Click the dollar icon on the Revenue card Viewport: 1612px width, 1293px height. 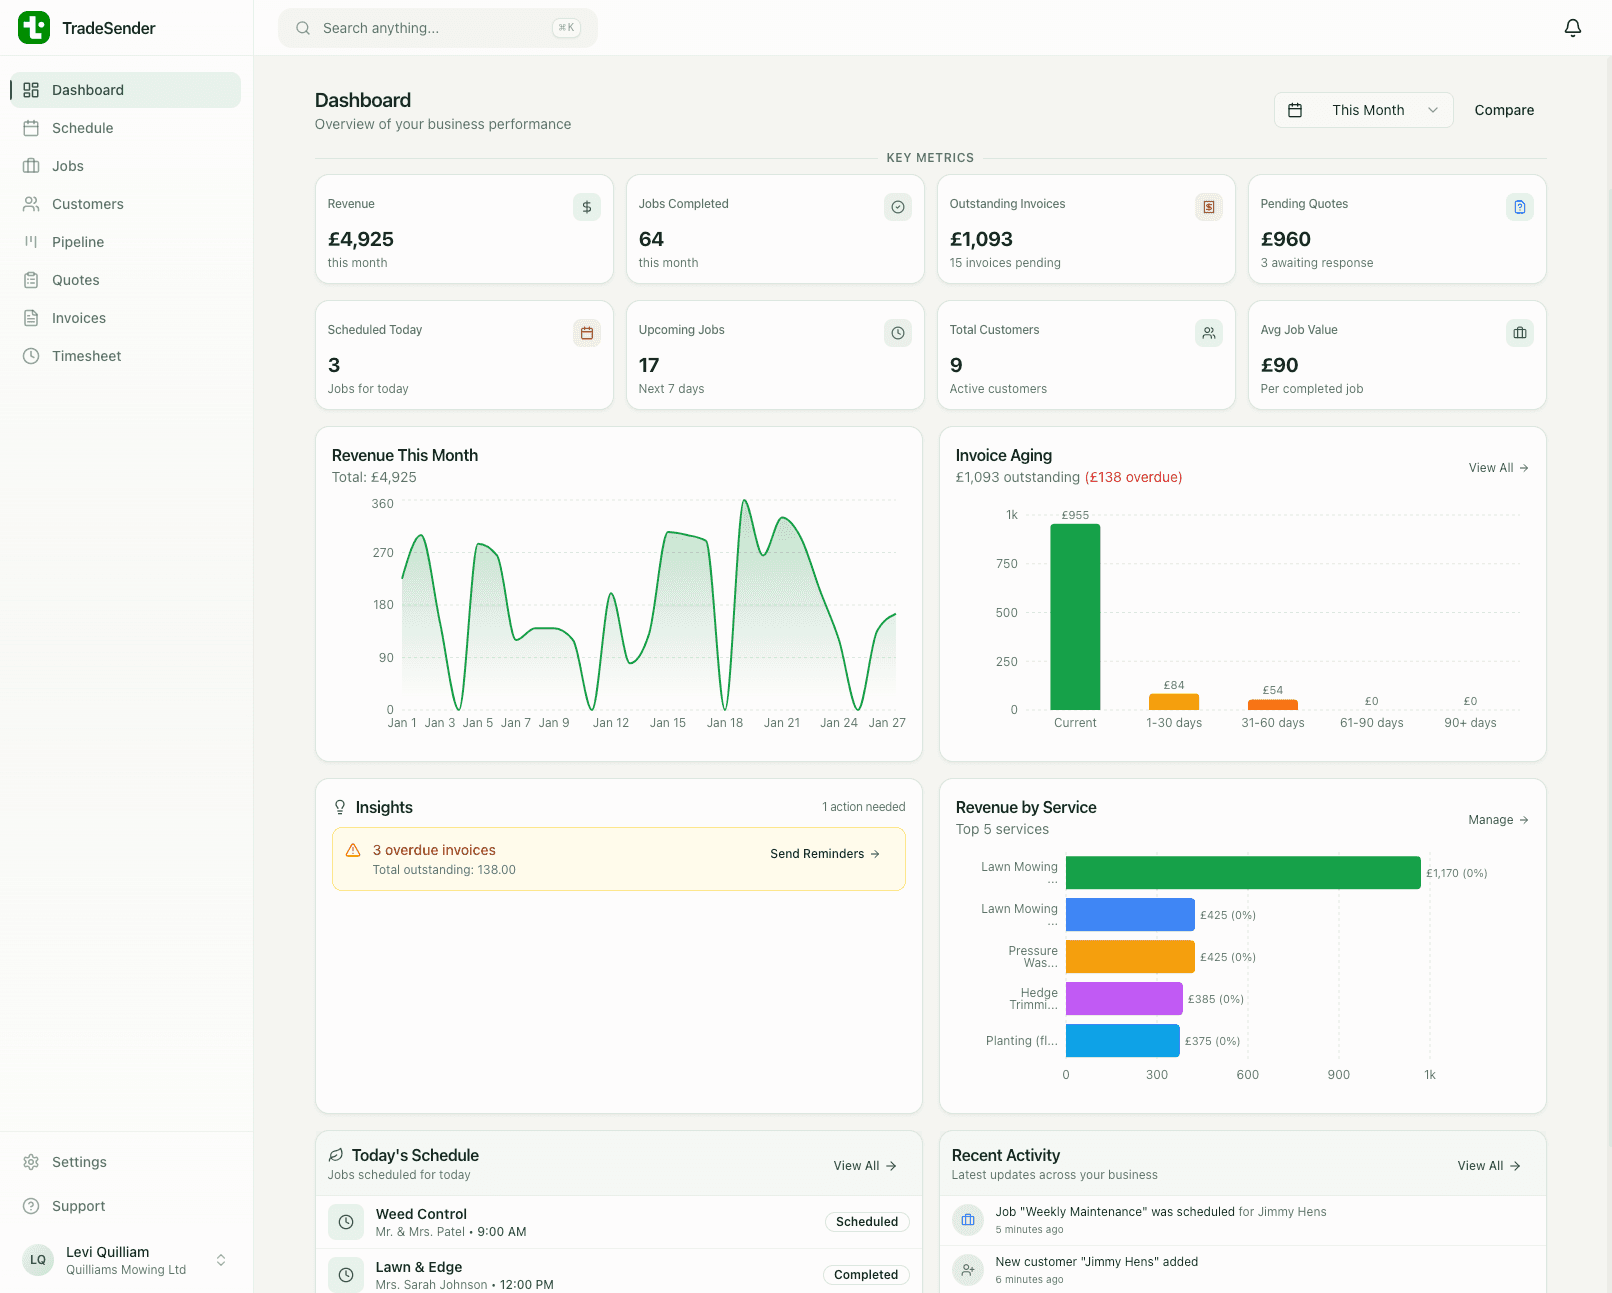pyautogui.click(x=587, y=207)
